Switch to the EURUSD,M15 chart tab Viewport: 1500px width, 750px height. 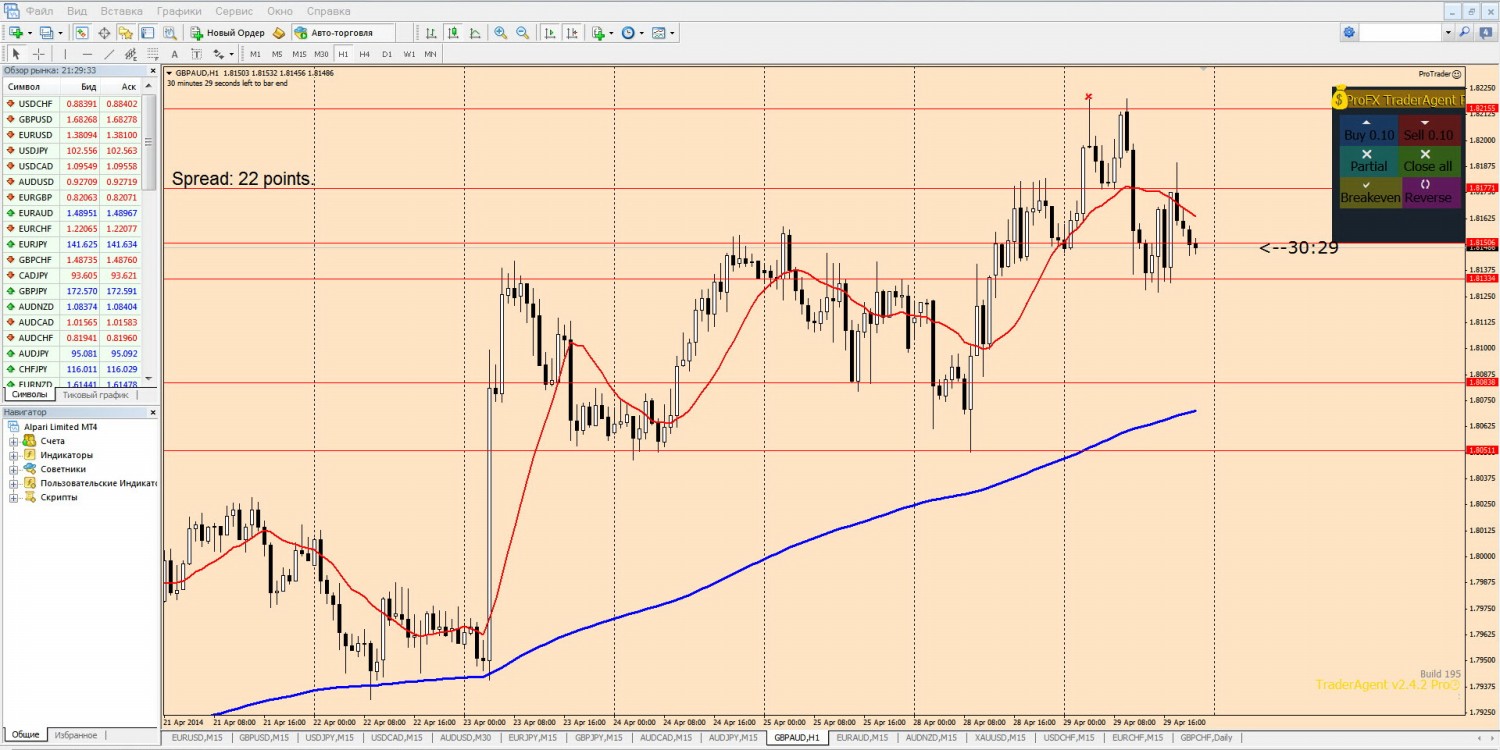196,738
